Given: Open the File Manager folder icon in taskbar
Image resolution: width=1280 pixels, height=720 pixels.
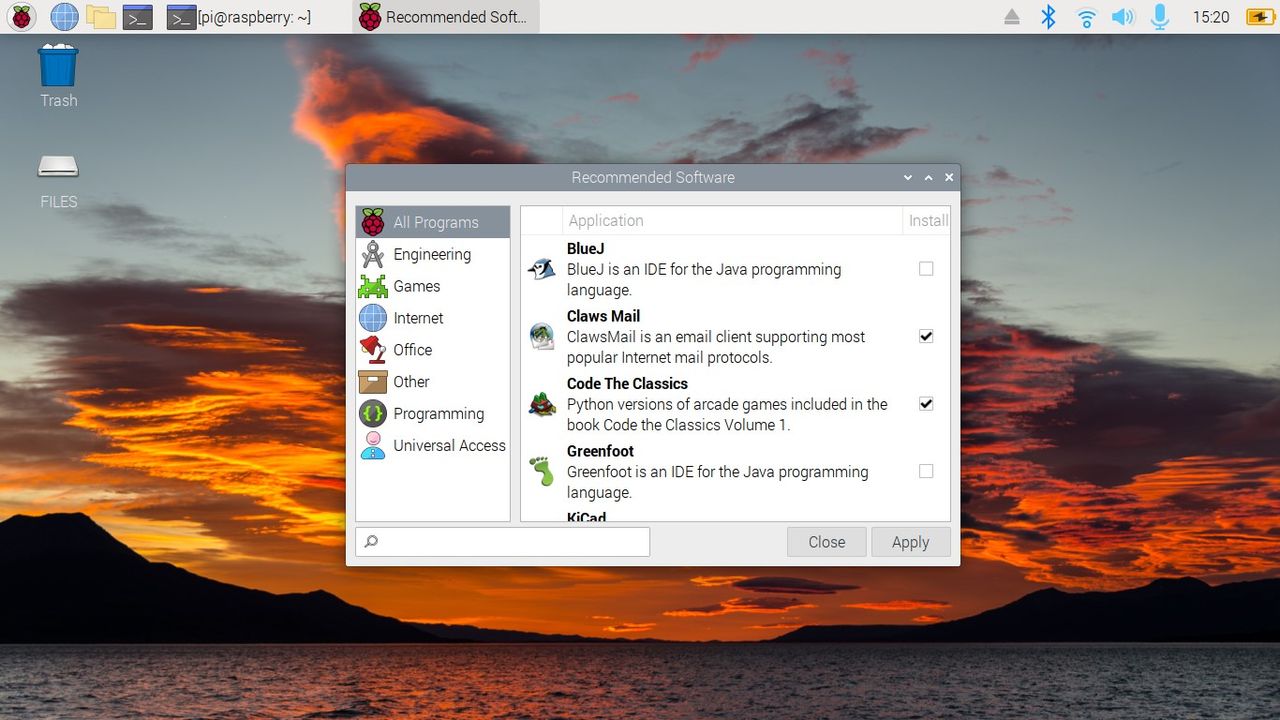Looking at the screenshot, I should (x=100, y=17).
